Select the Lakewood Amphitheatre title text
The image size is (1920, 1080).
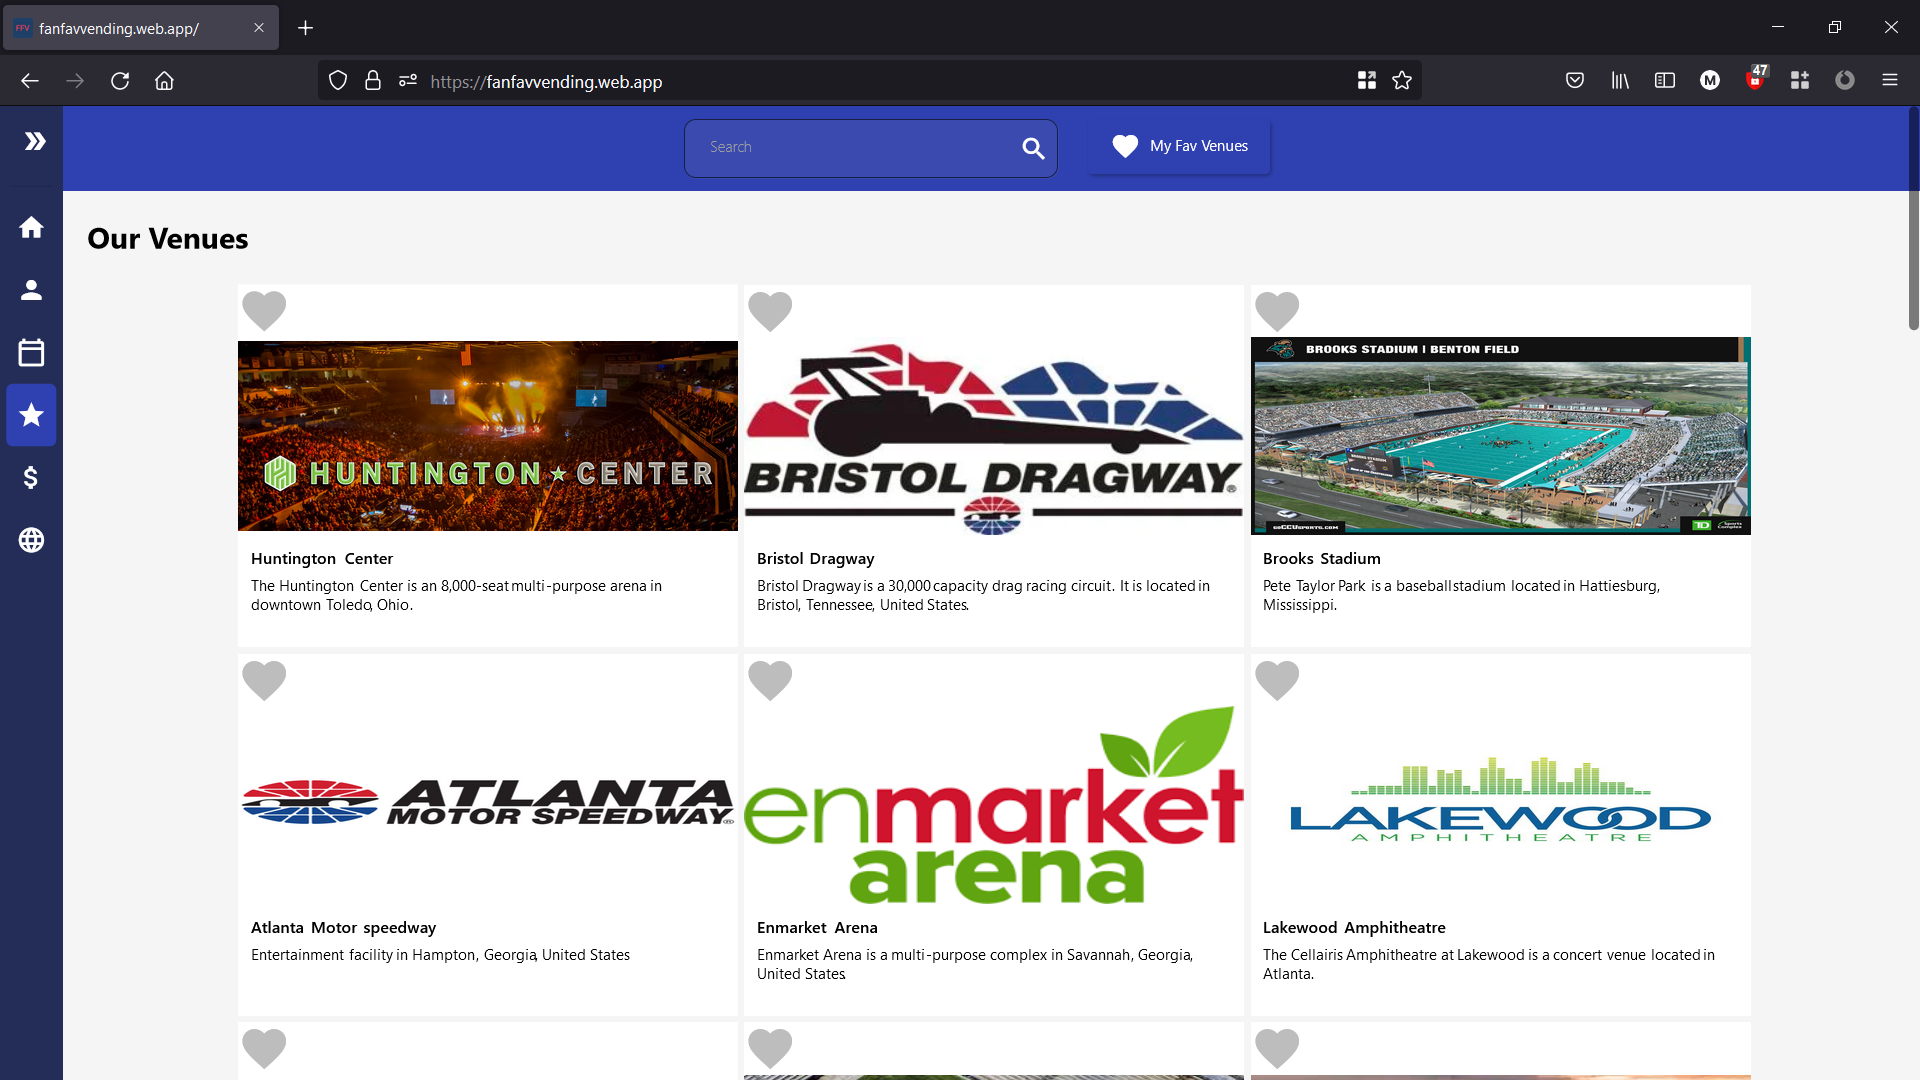[1354, 928]
